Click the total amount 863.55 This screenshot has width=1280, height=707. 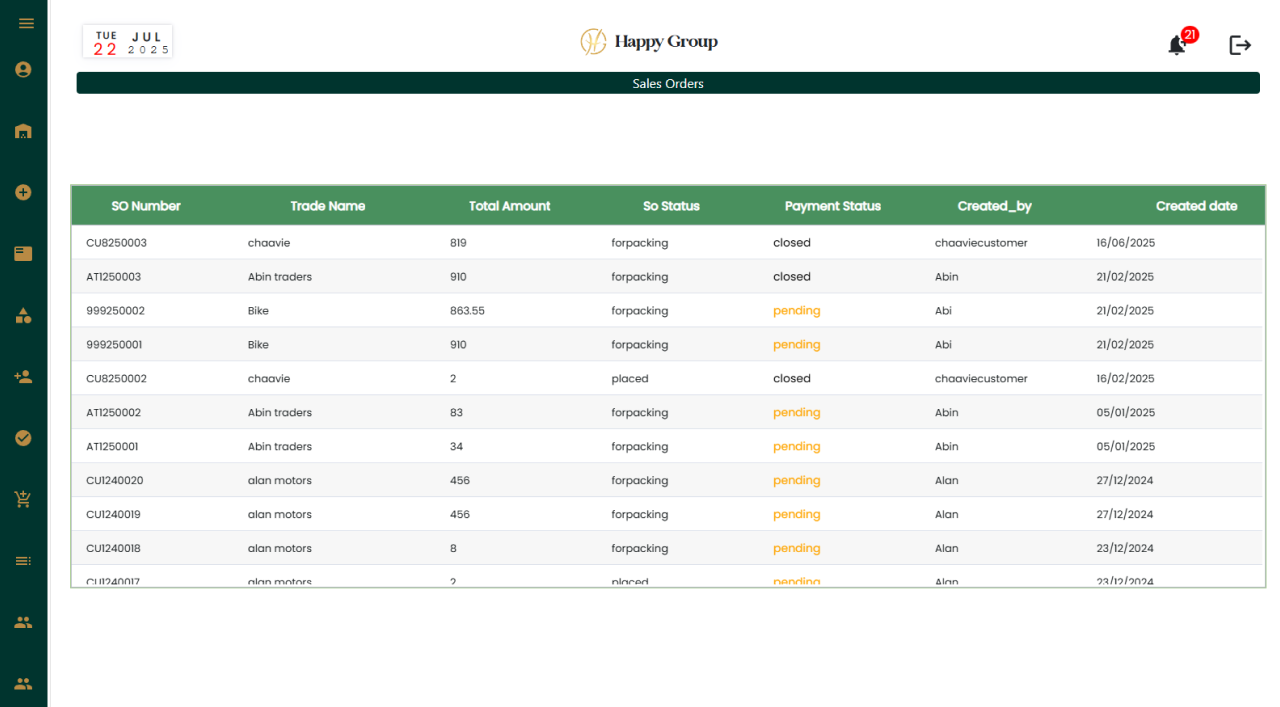coord(468,311)
